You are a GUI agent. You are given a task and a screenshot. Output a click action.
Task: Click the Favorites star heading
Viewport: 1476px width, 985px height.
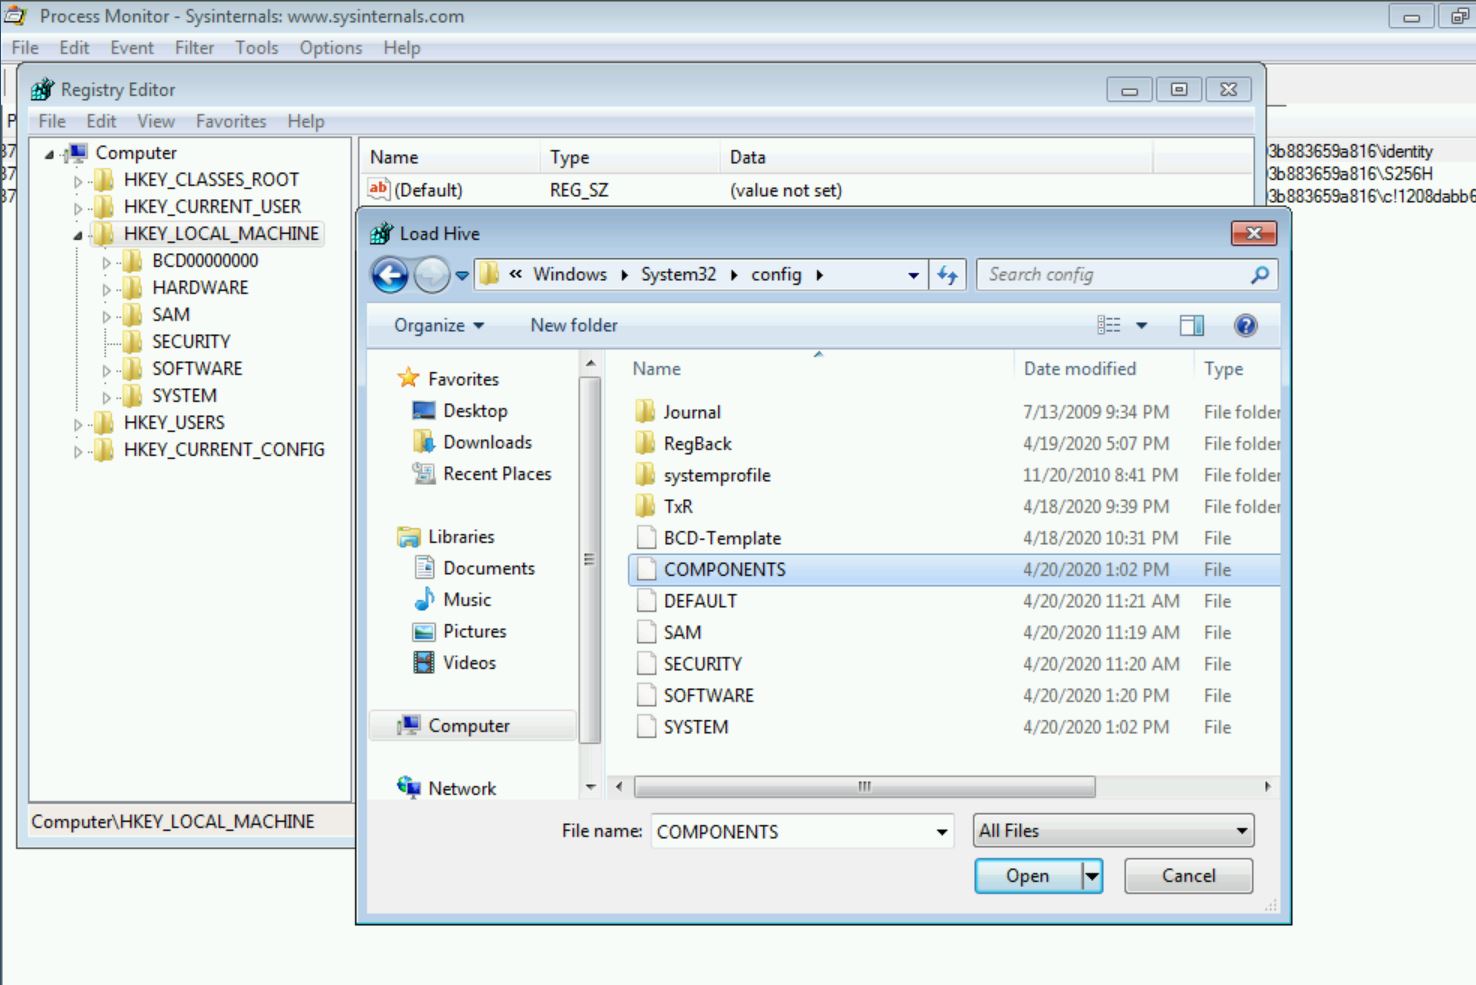449,379
